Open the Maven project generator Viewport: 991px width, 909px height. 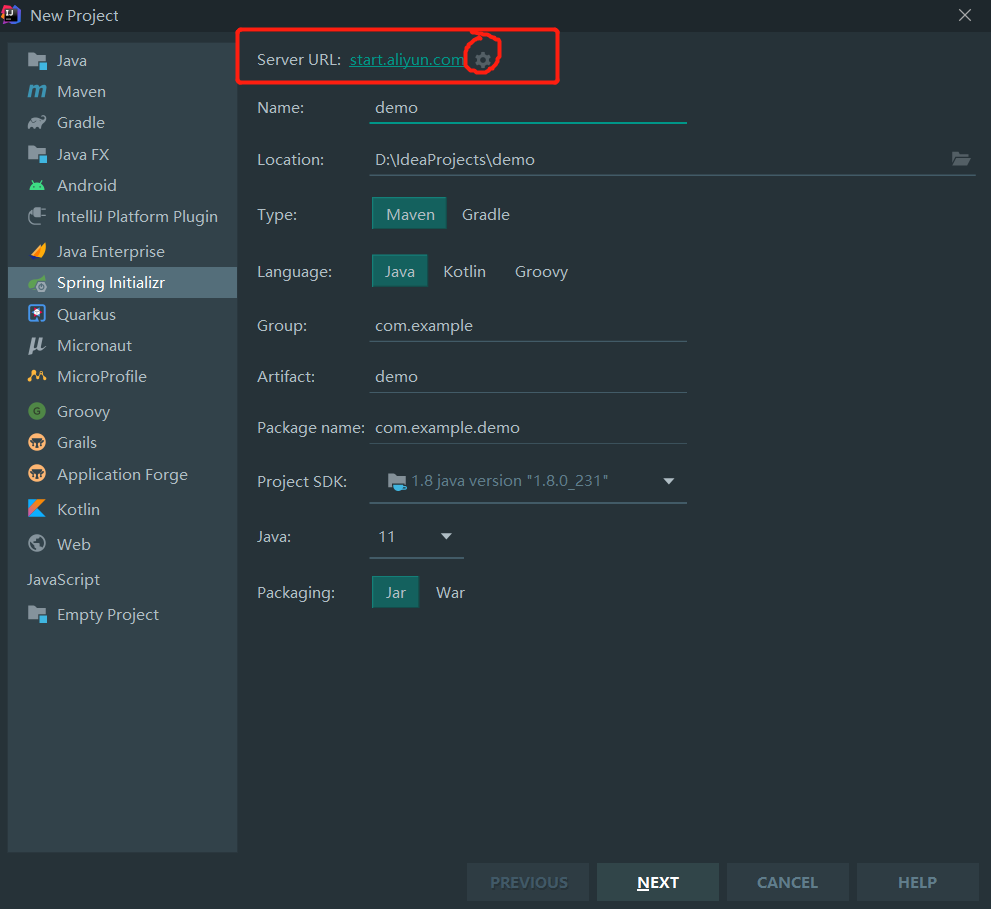point(80,91)
